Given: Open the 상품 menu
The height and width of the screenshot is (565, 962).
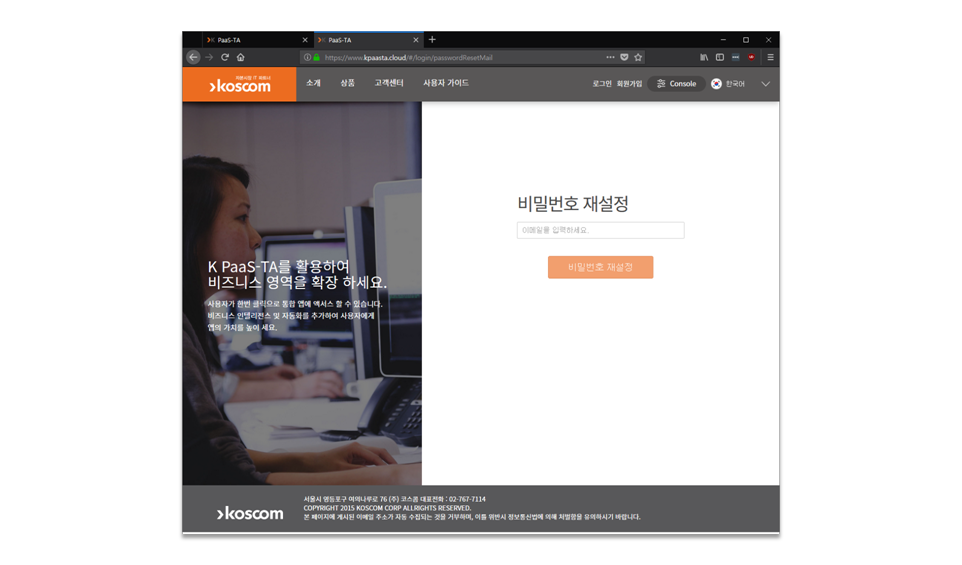Looking at the screenshot, I should tap(347, 83).
